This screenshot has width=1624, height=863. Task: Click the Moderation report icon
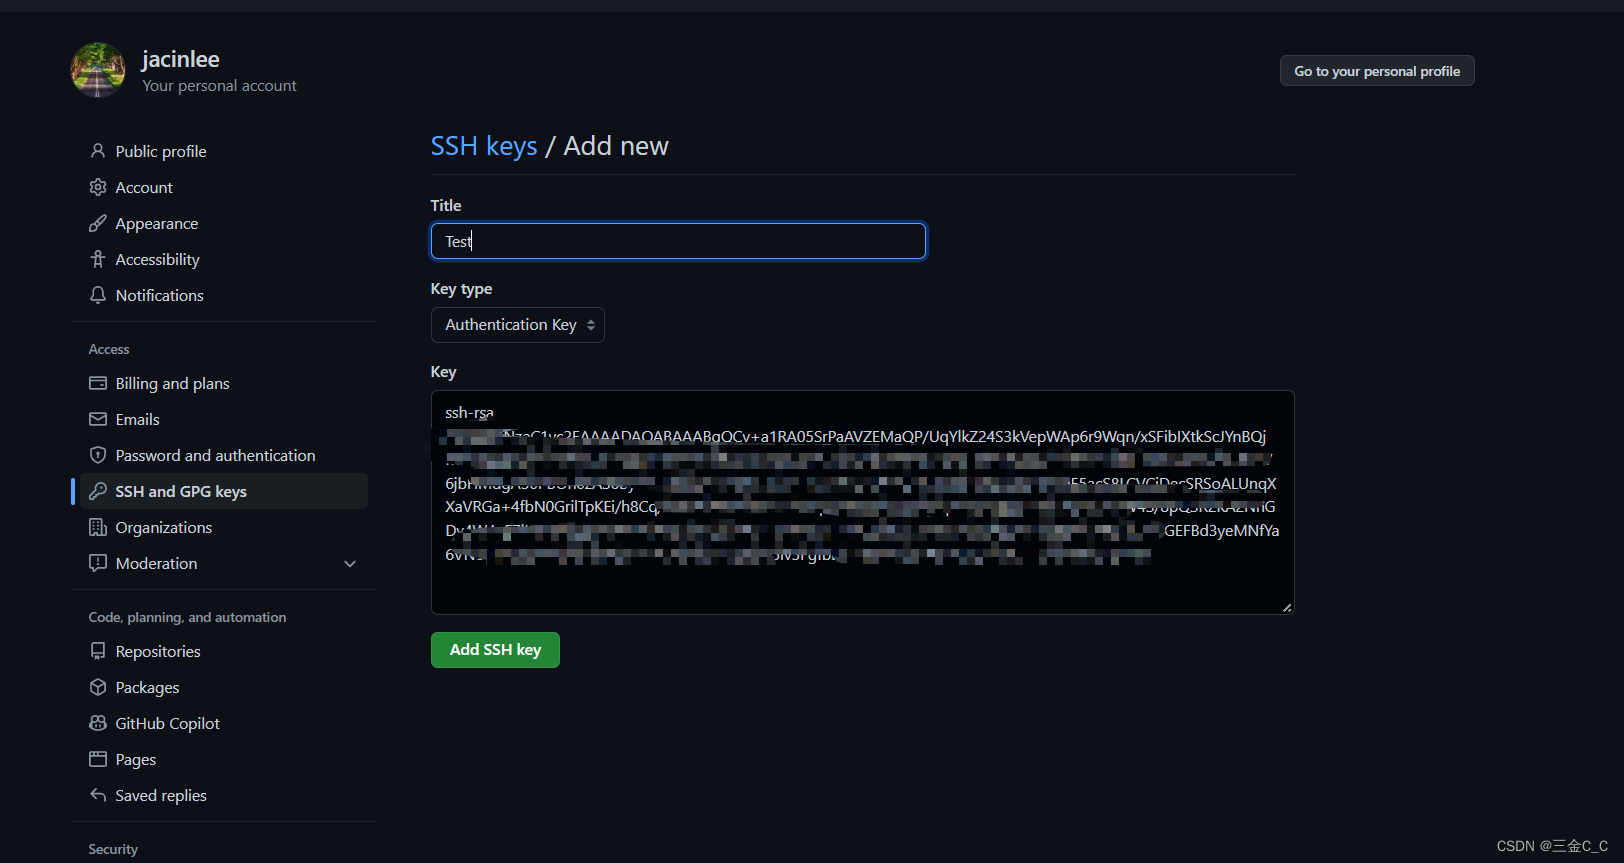[x=98, y=563]
